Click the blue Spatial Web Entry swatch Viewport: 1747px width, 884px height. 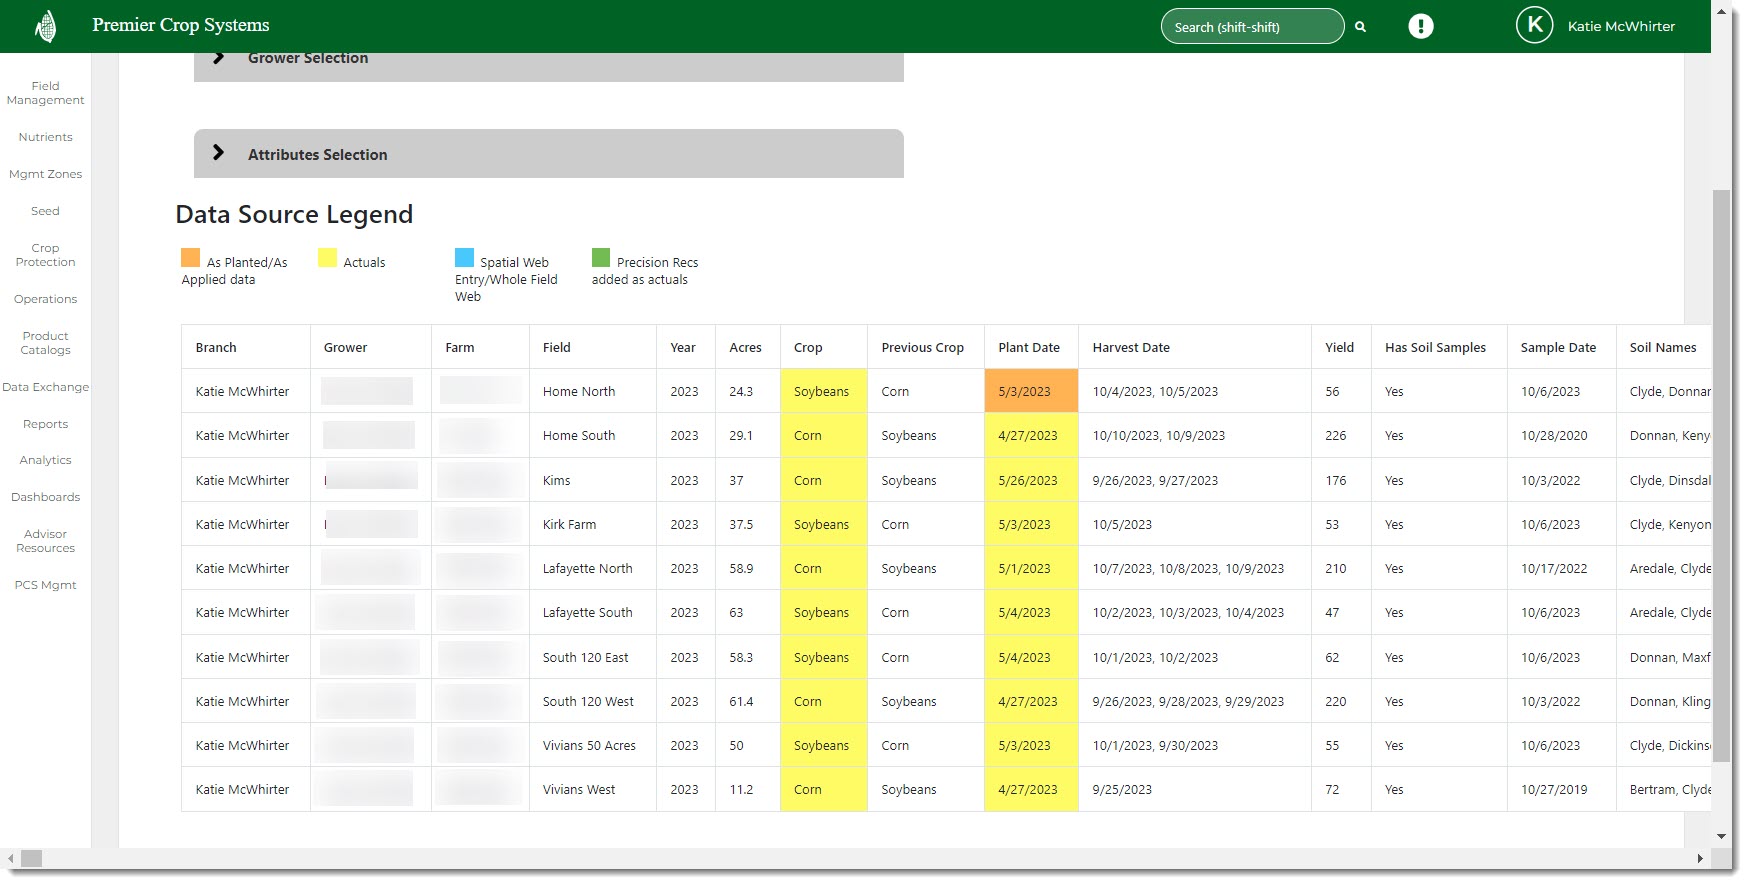click(x=464, y=258)
